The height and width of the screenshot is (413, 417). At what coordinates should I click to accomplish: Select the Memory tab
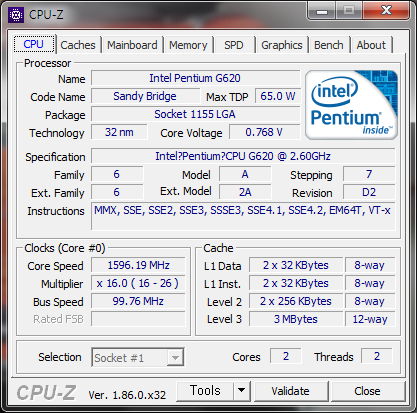coord(188,45)
